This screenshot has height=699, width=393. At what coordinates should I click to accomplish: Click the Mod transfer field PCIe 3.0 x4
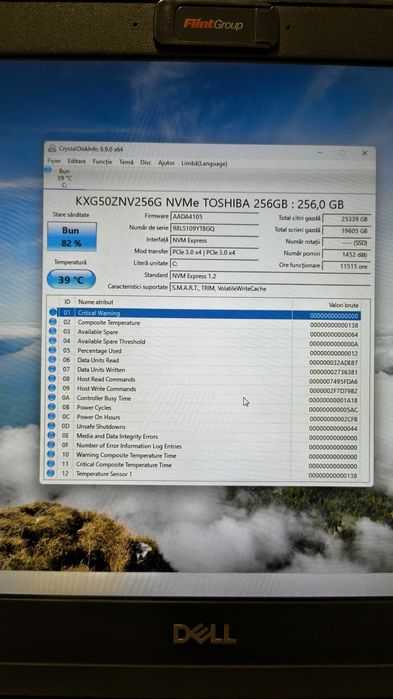[214, 252]
